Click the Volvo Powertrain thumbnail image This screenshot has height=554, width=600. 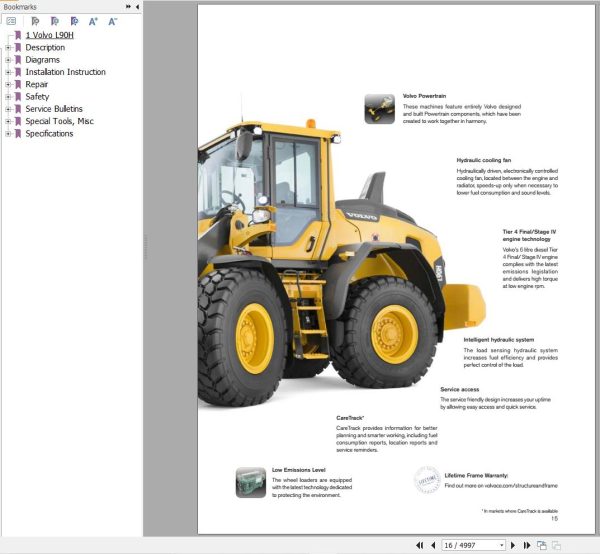(379, 109)
